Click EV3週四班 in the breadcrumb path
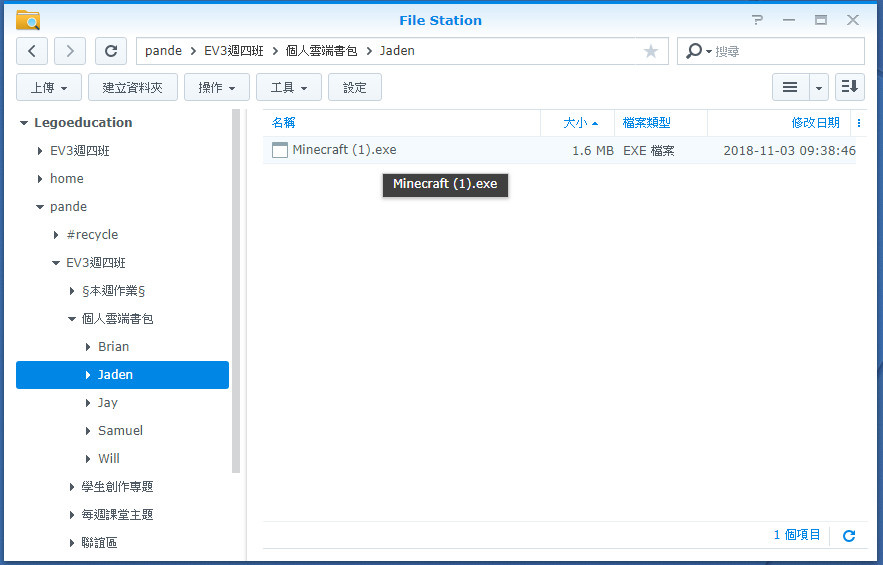The height and width of the screenshot is (565, 883). pos(234,51)
